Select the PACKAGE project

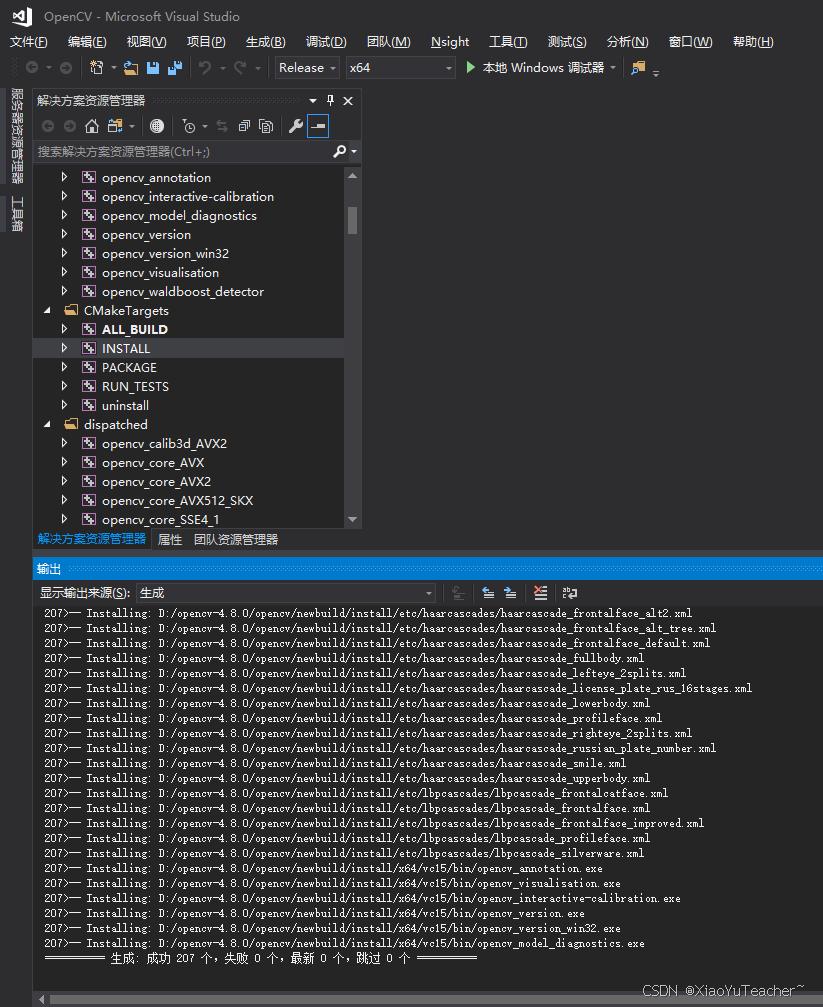[129, 367]
